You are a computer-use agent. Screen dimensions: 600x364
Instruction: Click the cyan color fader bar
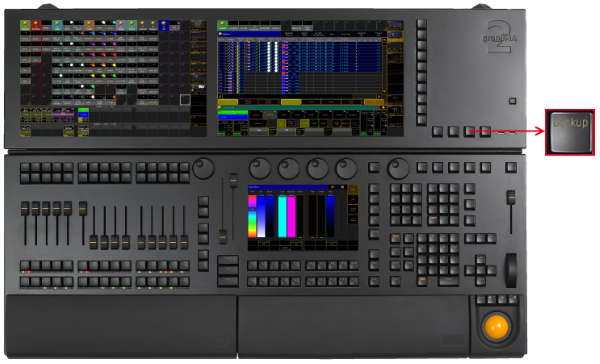(x=282, y=217)
